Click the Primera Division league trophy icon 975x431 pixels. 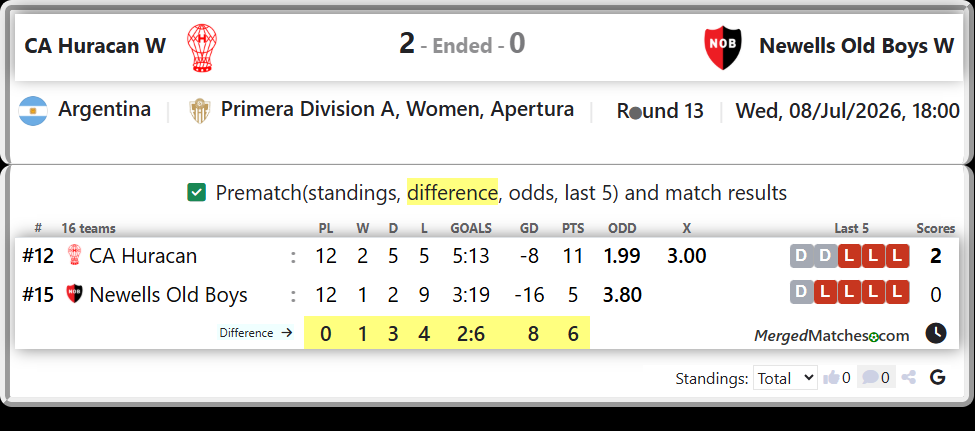tap(198, 111)
